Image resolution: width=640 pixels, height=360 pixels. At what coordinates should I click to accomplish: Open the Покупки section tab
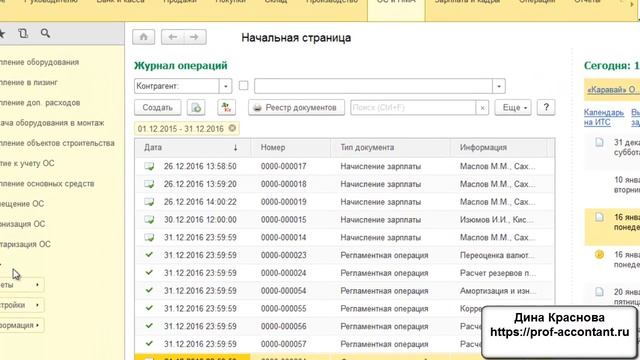[230, 2]
